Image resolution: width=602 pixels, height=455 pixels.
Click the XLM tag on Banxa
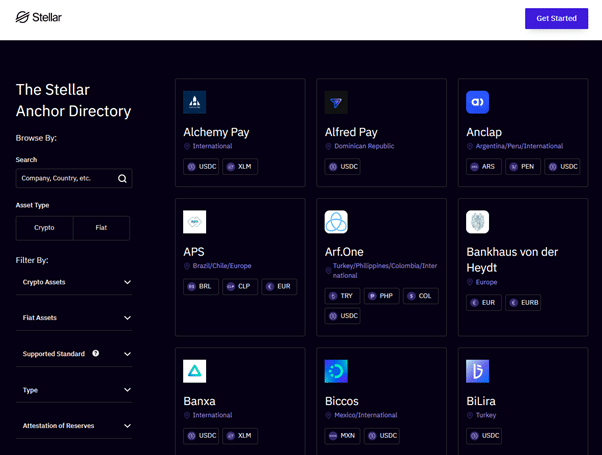240,436
